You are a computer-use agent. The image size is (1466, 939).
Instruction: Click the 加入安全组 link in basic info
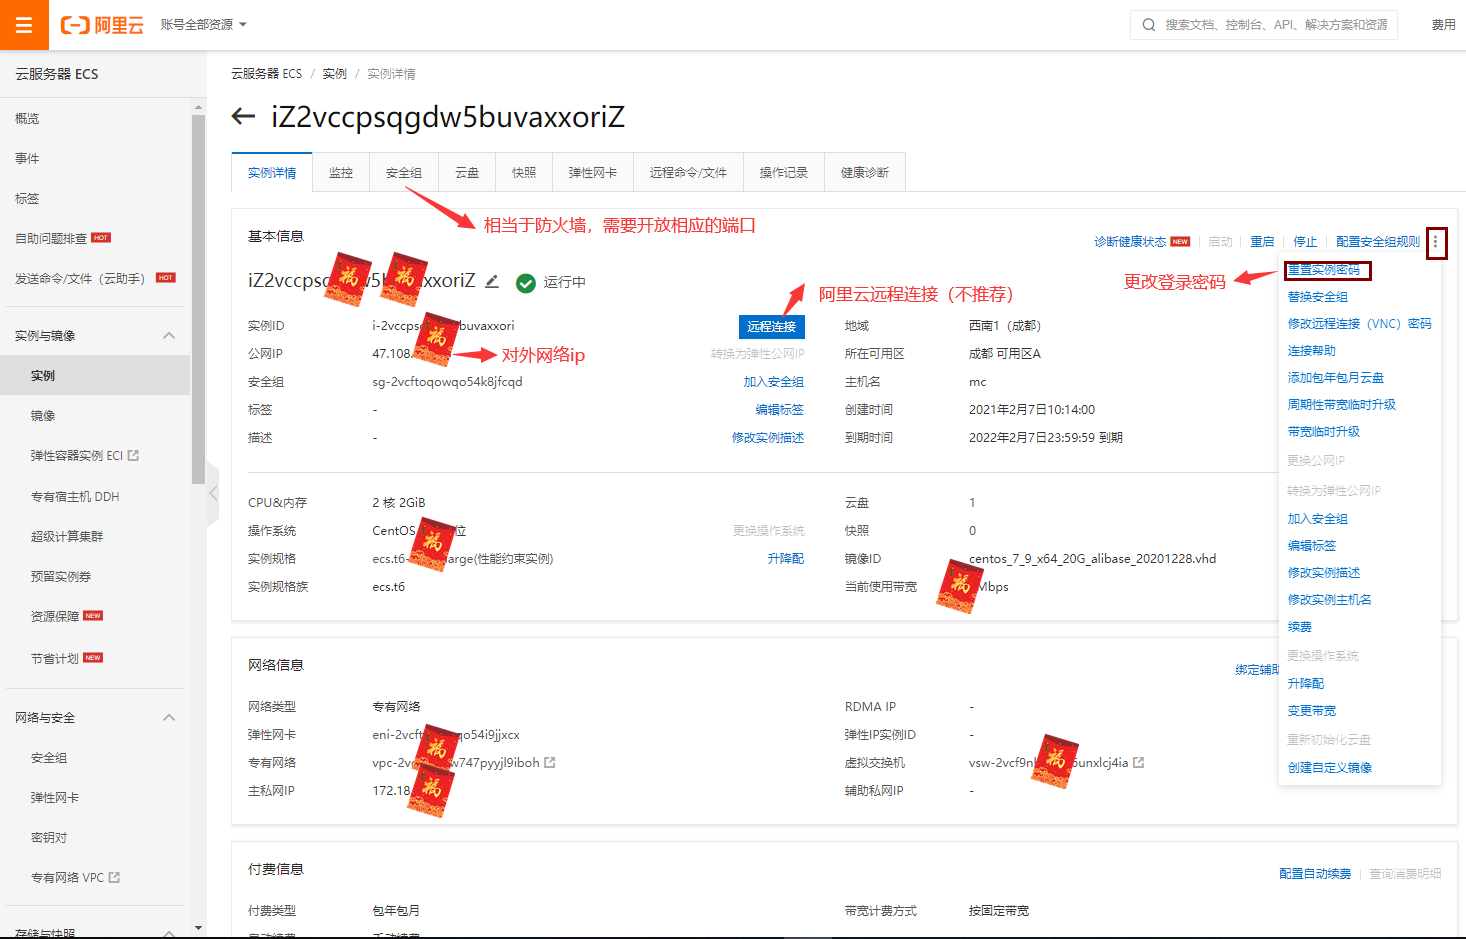[x=774, y=382]
